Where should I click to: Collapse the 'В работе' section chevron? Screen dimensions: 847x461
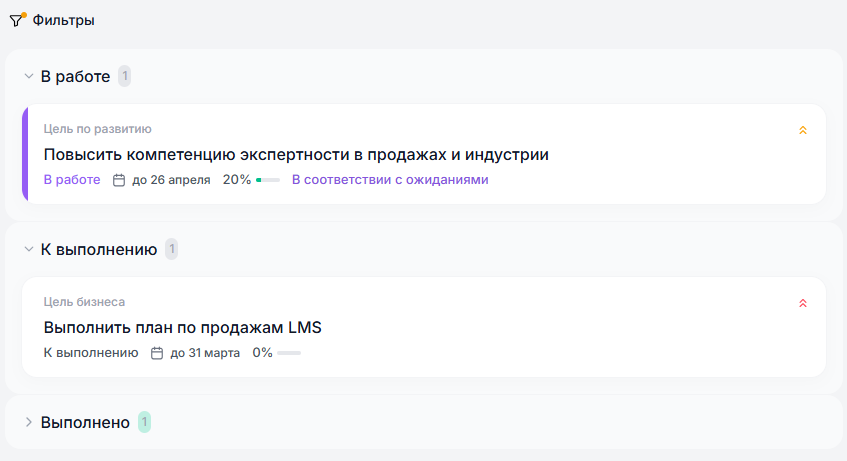coord(28,76)
